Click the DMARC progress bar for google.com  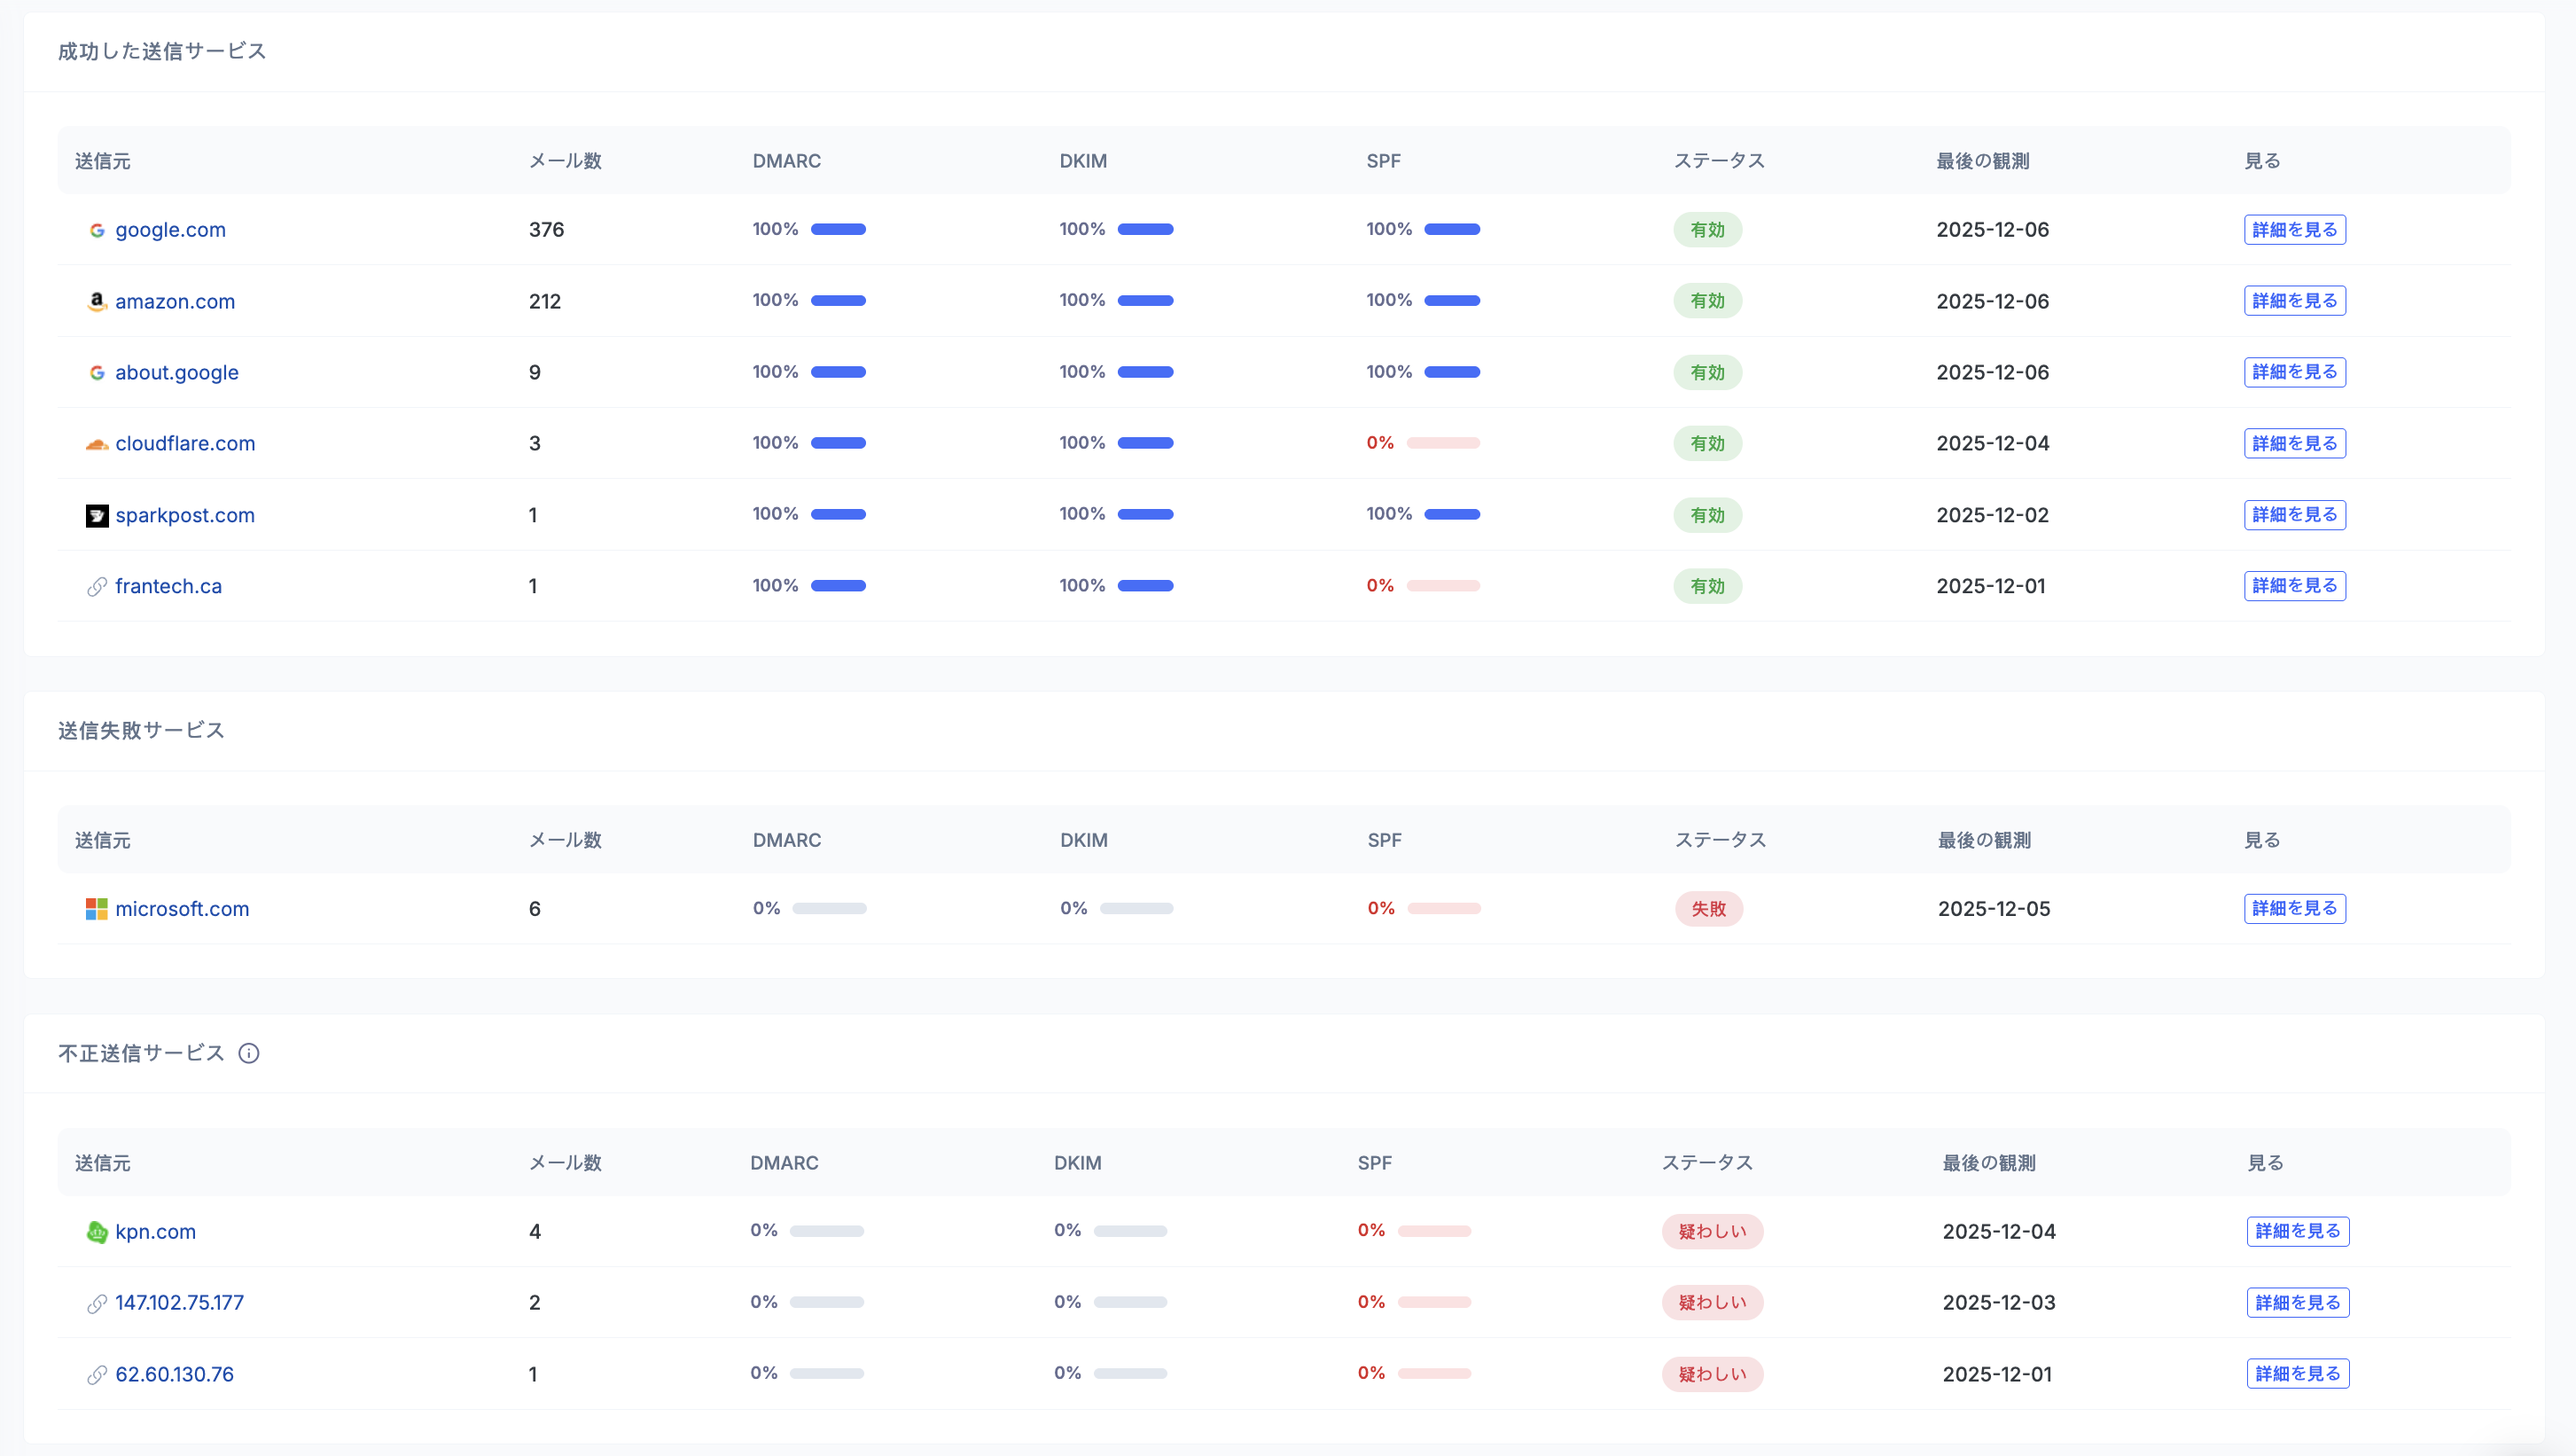pyautogui.click(x=838, y=229)
